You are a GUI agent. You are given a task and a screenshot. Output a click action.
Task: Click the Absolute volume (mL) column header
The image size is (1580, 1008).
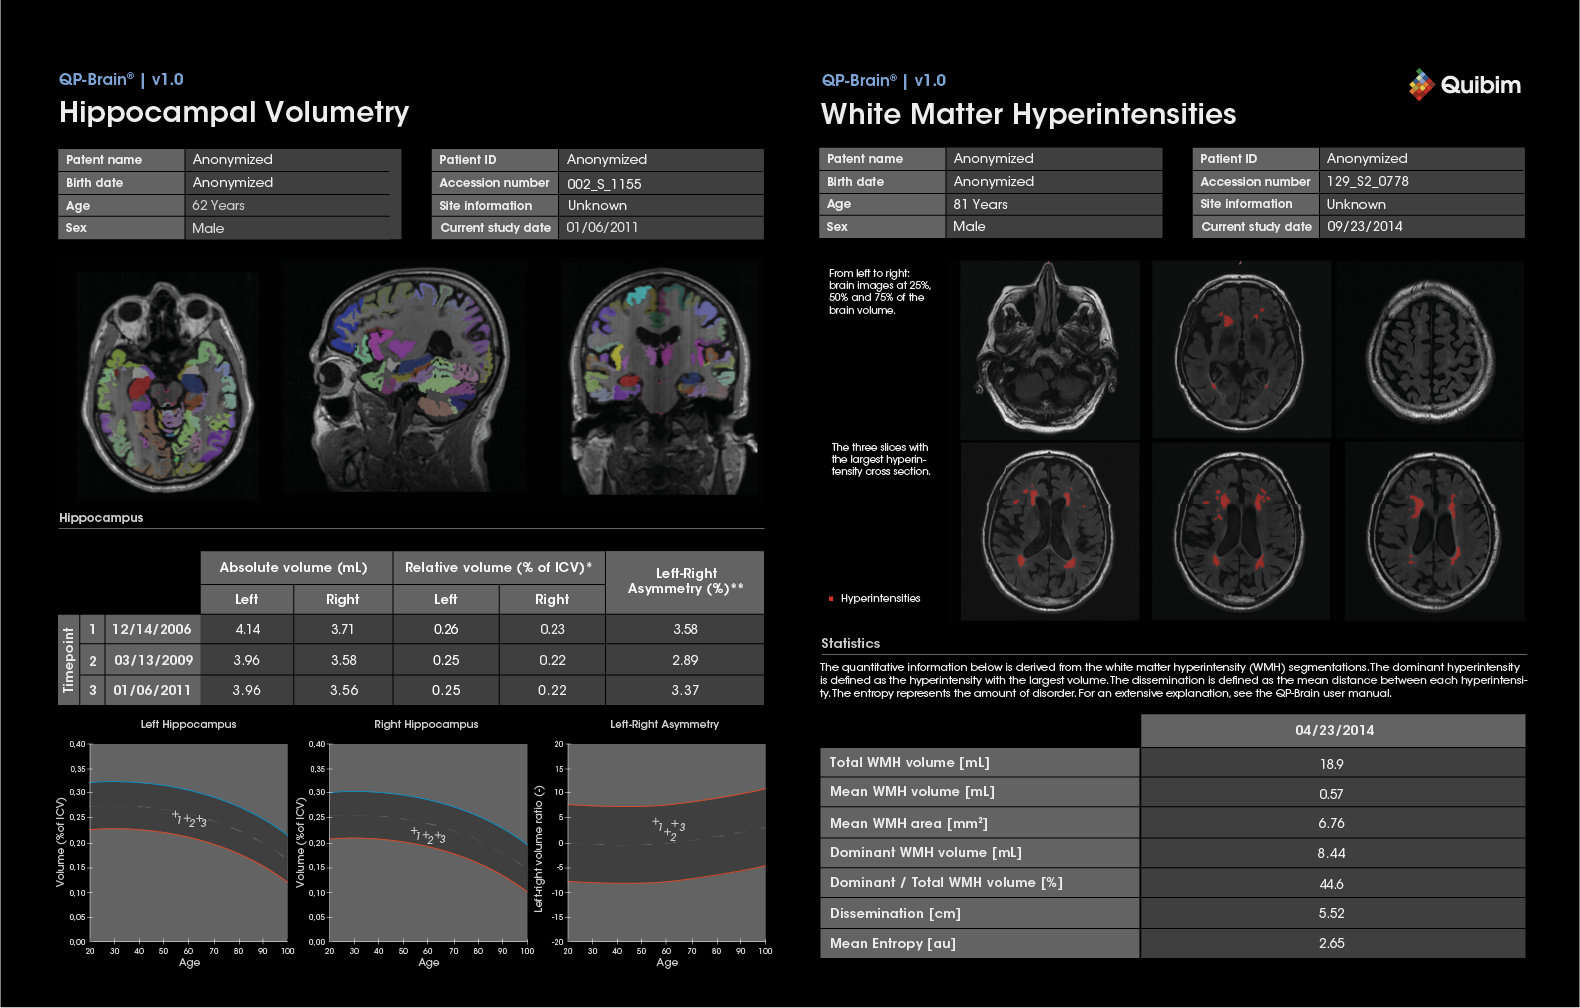coord(294,567)
